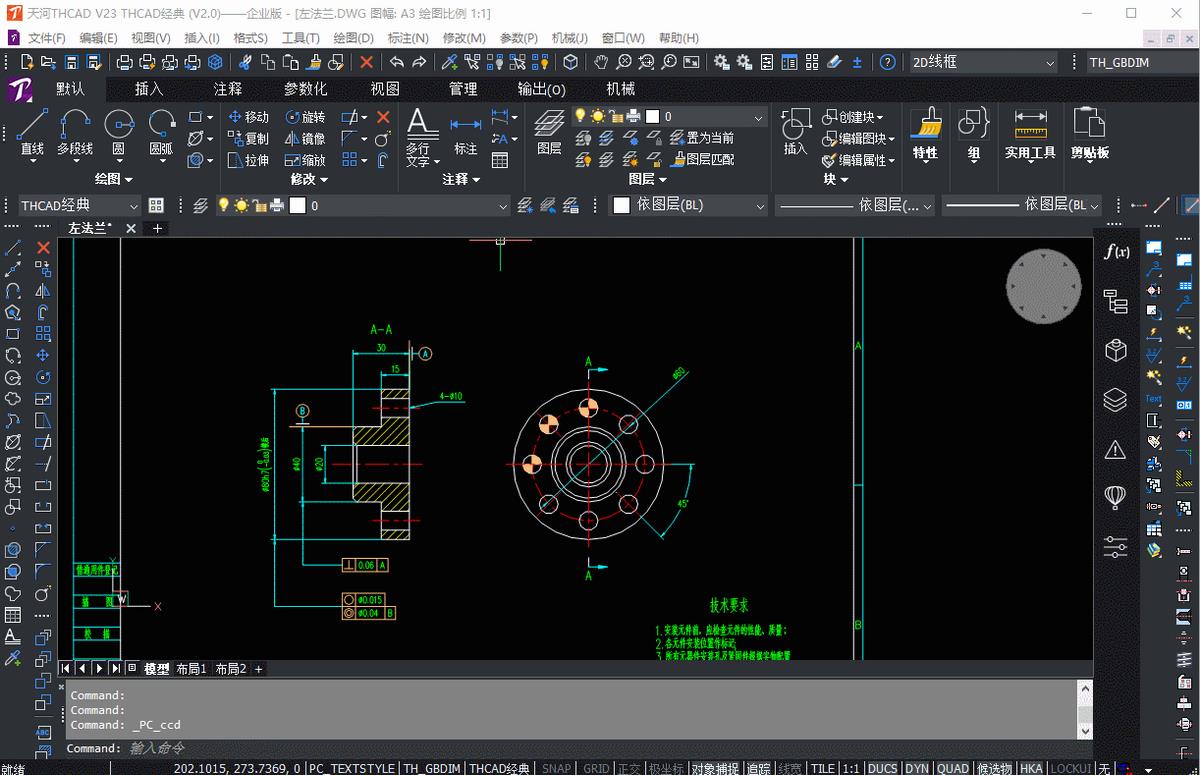The image size is (1200, 775).
Task: Select the 旋转 (Rotate) tool
Action: click(x=304, y=117)
